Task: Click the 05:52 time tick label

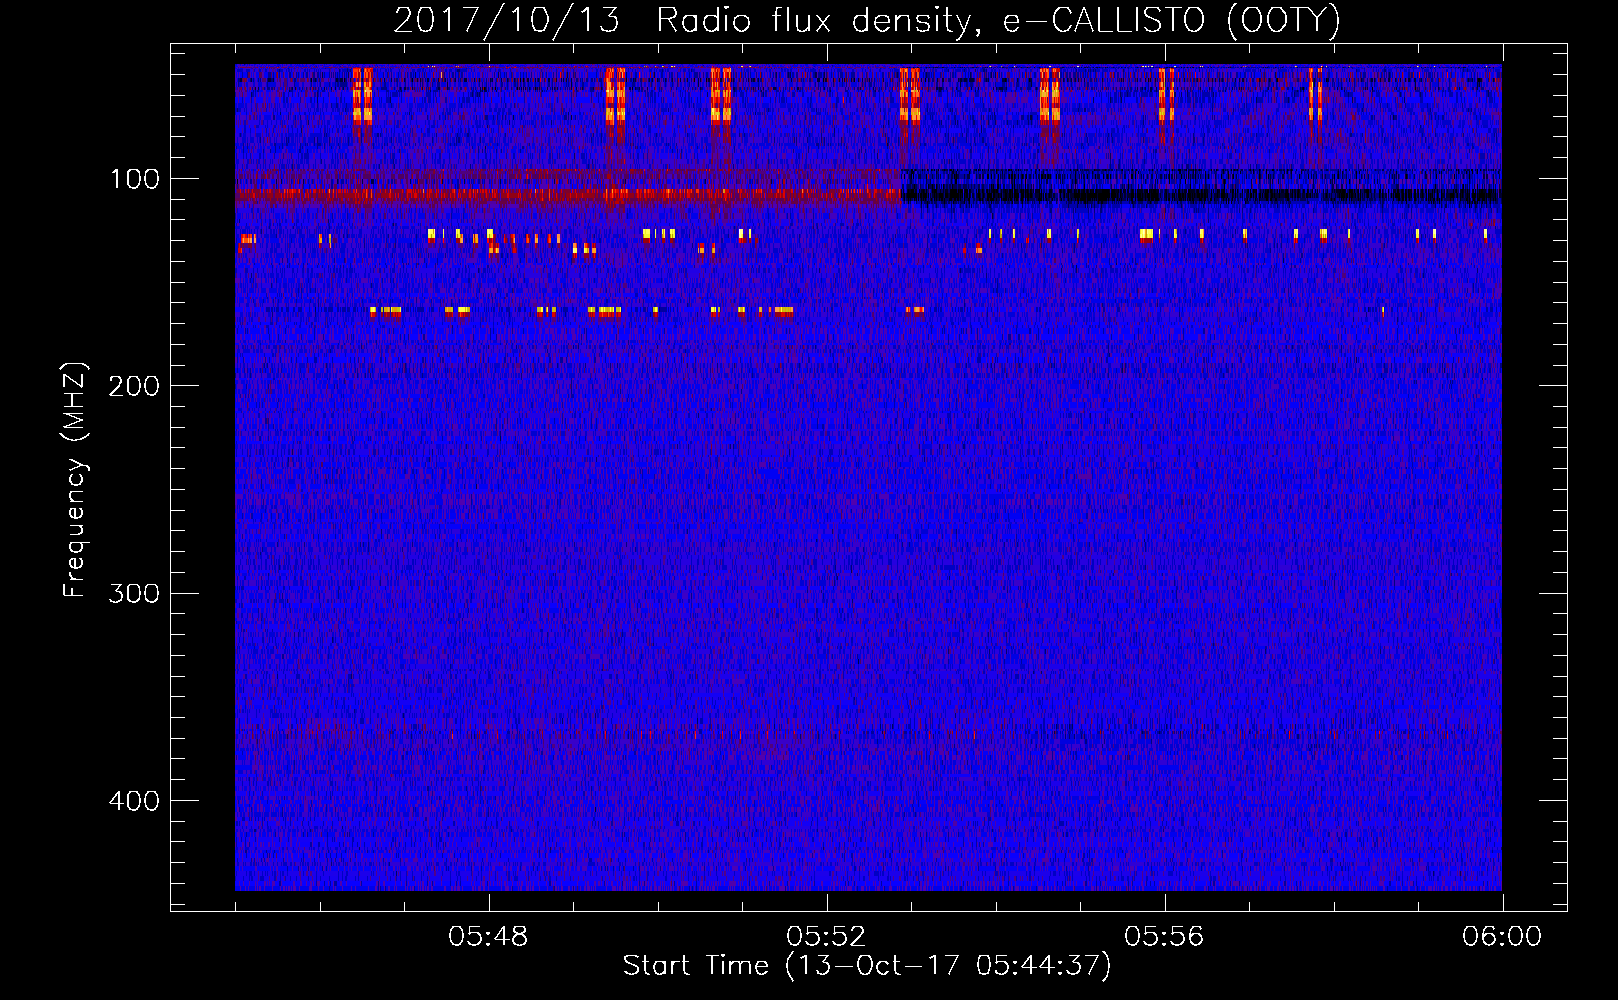Action: (x=826, y=937)
